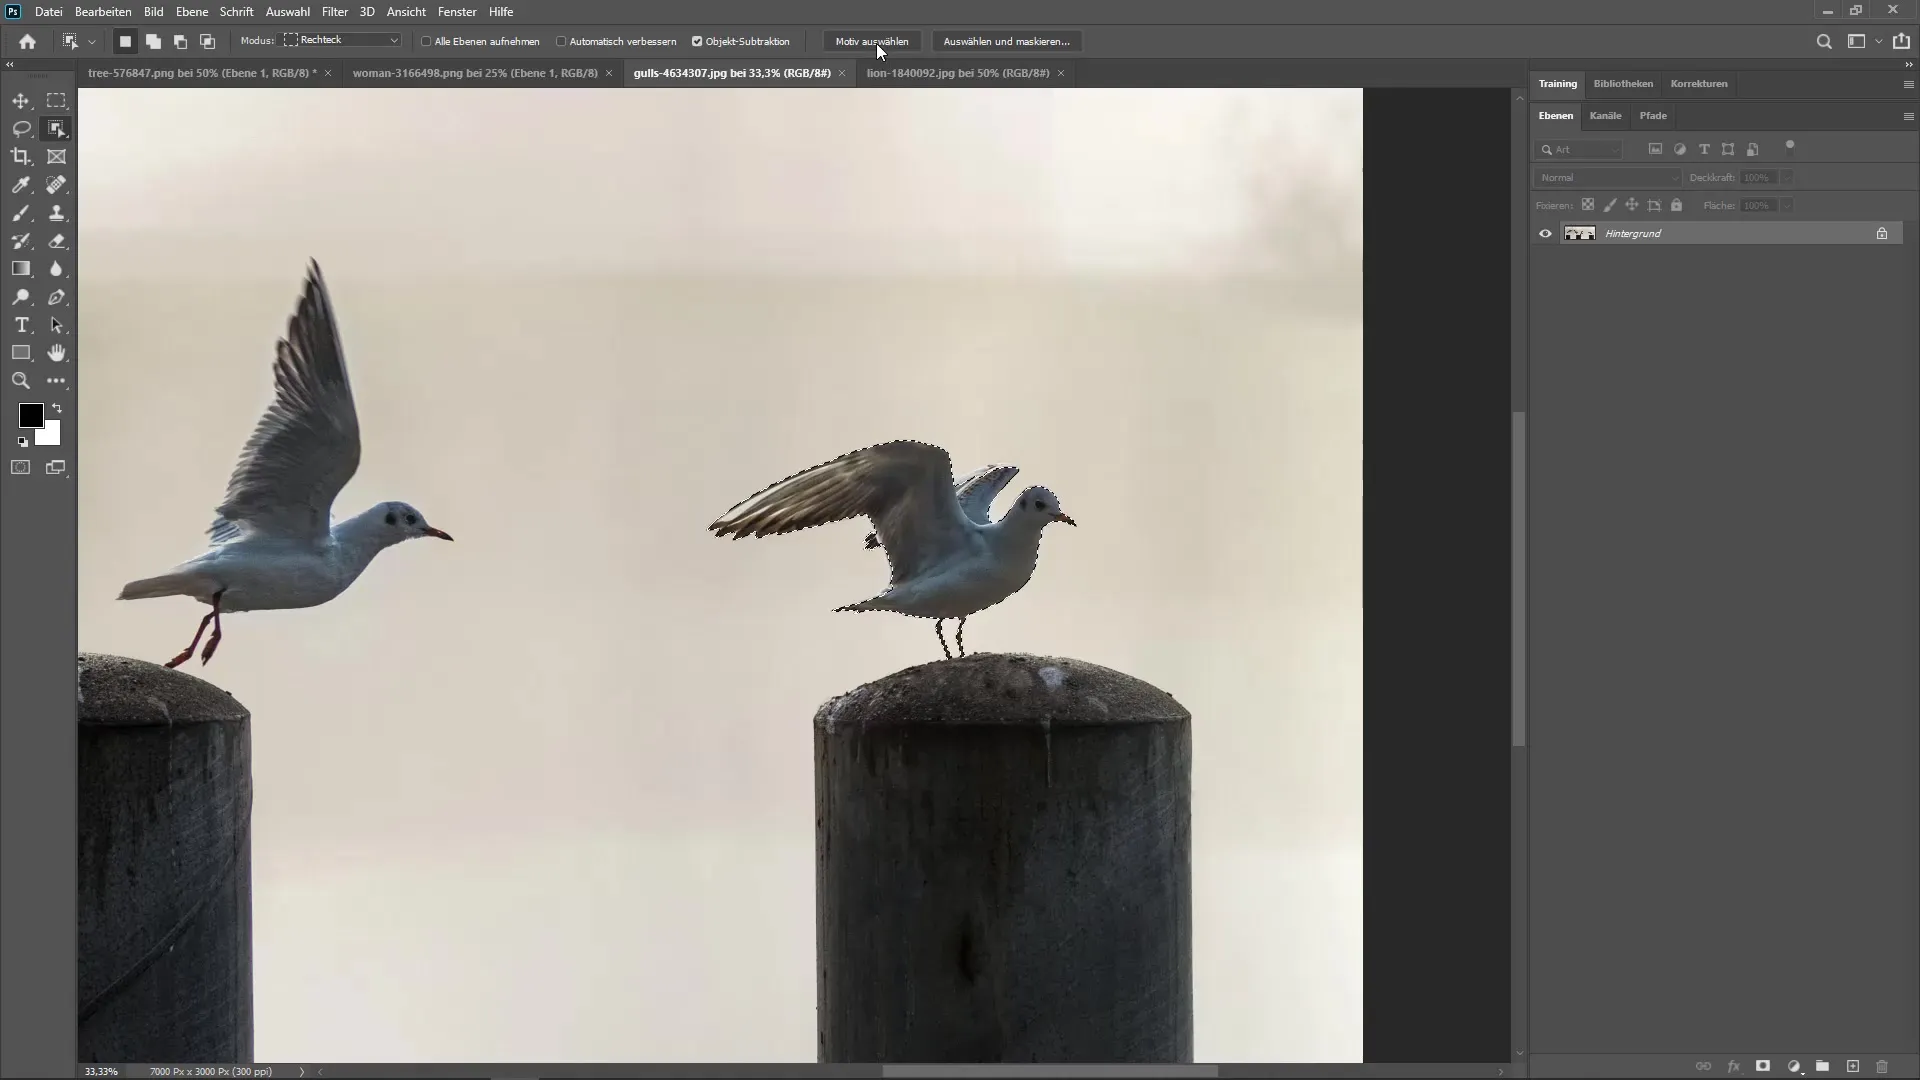Select the Rectangular Marquee tool

coord(57,101)
